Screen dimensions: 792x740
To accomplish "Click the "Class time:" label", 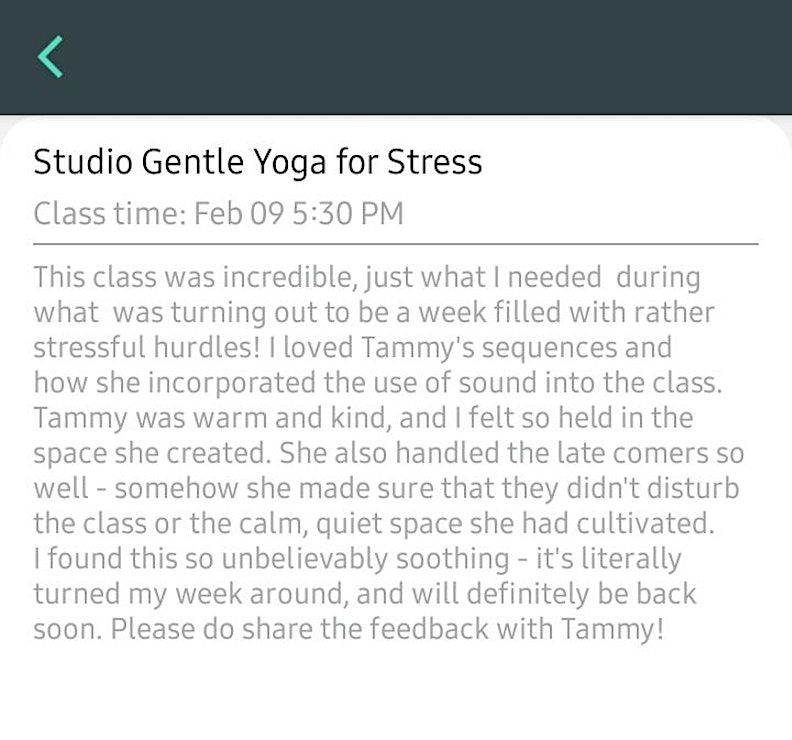I will 109,214.
